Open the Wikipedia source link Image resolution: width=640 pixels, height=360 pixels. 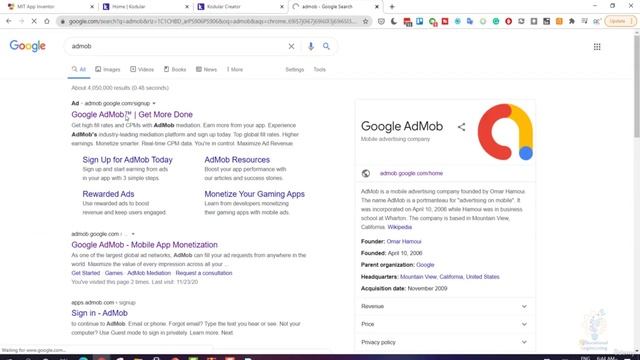coord(400,227)
